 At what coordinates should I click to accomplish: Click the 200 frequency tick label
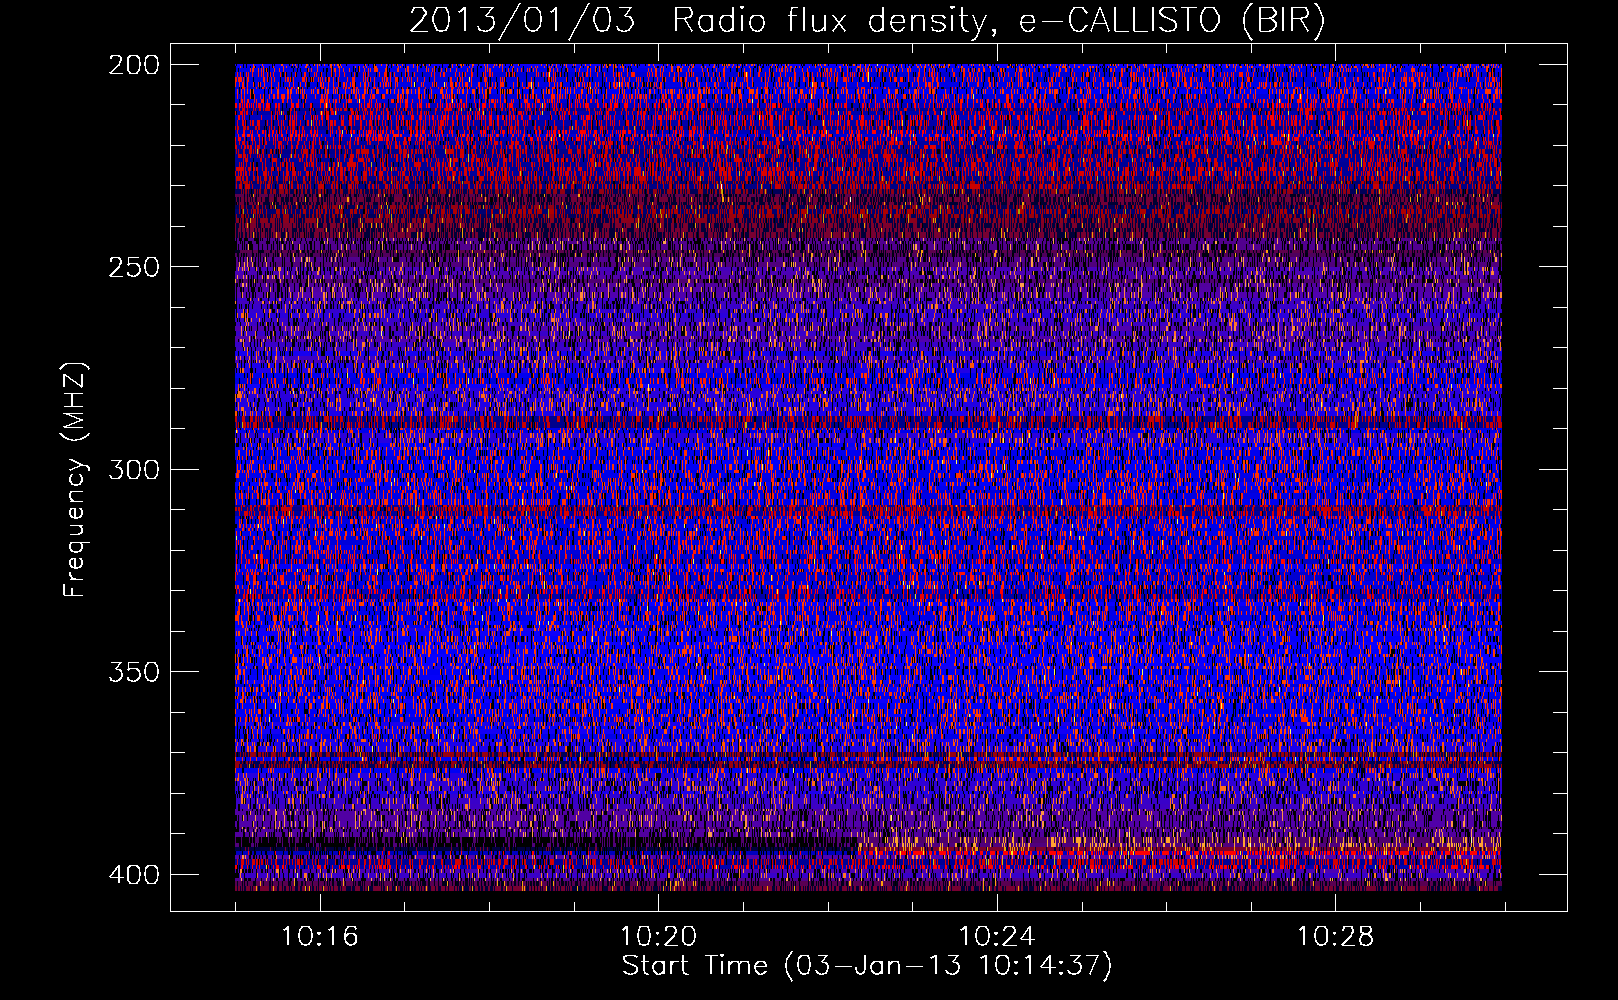[134, 65]
